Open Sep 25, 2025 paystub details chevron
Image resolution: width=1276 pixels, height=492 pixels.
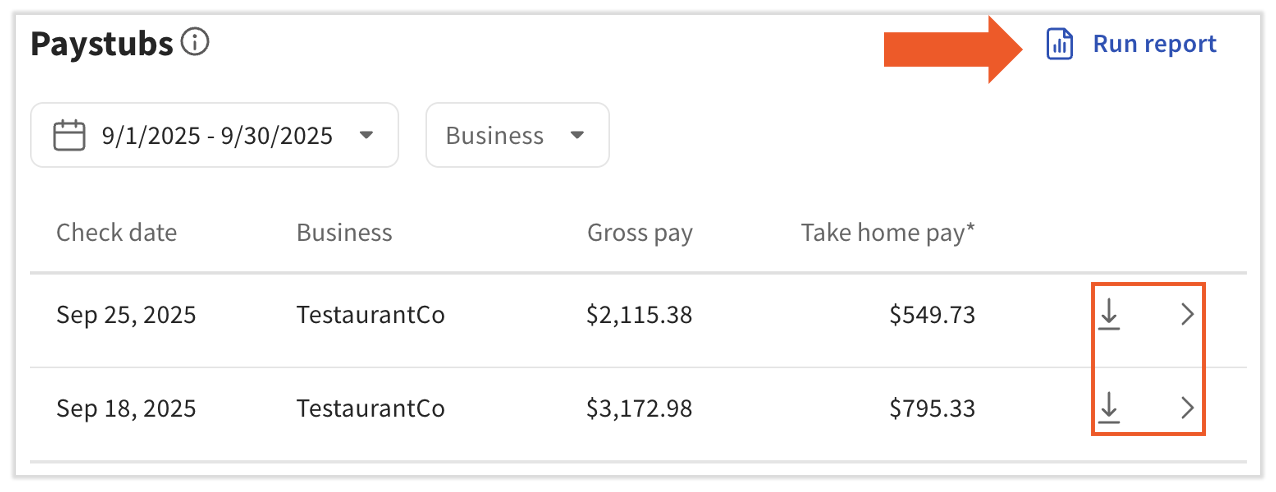1187,315
